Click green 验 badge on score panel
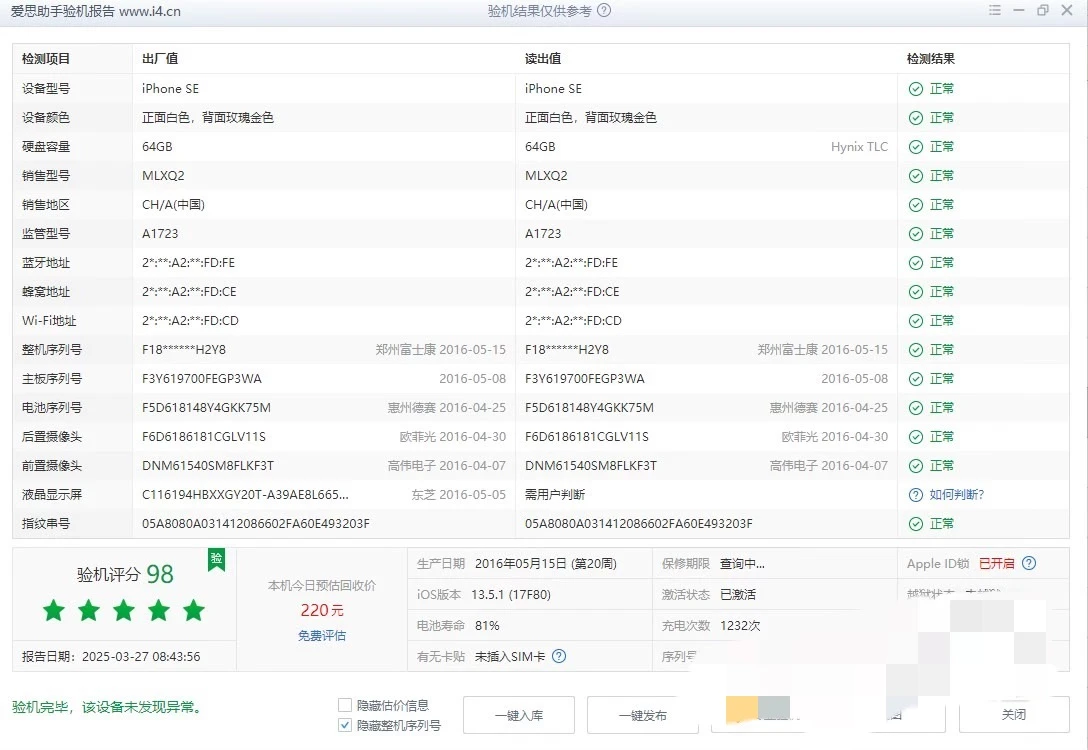 tap(216, 560)
